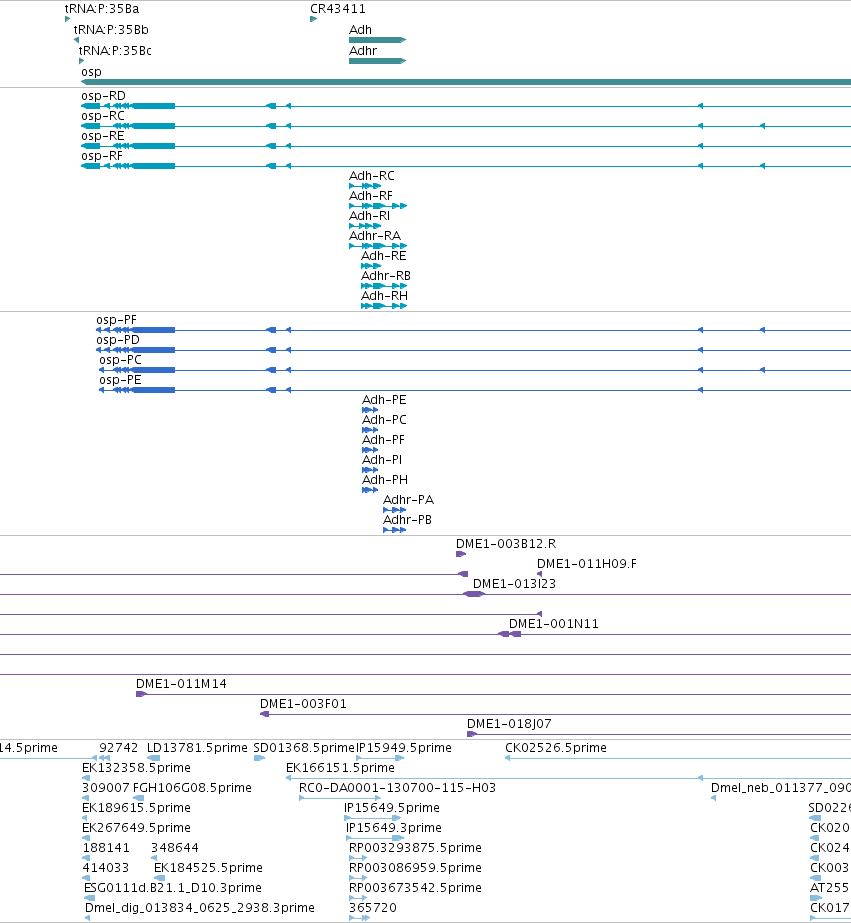Select the Adh-RE transcript

click(371, 266)
